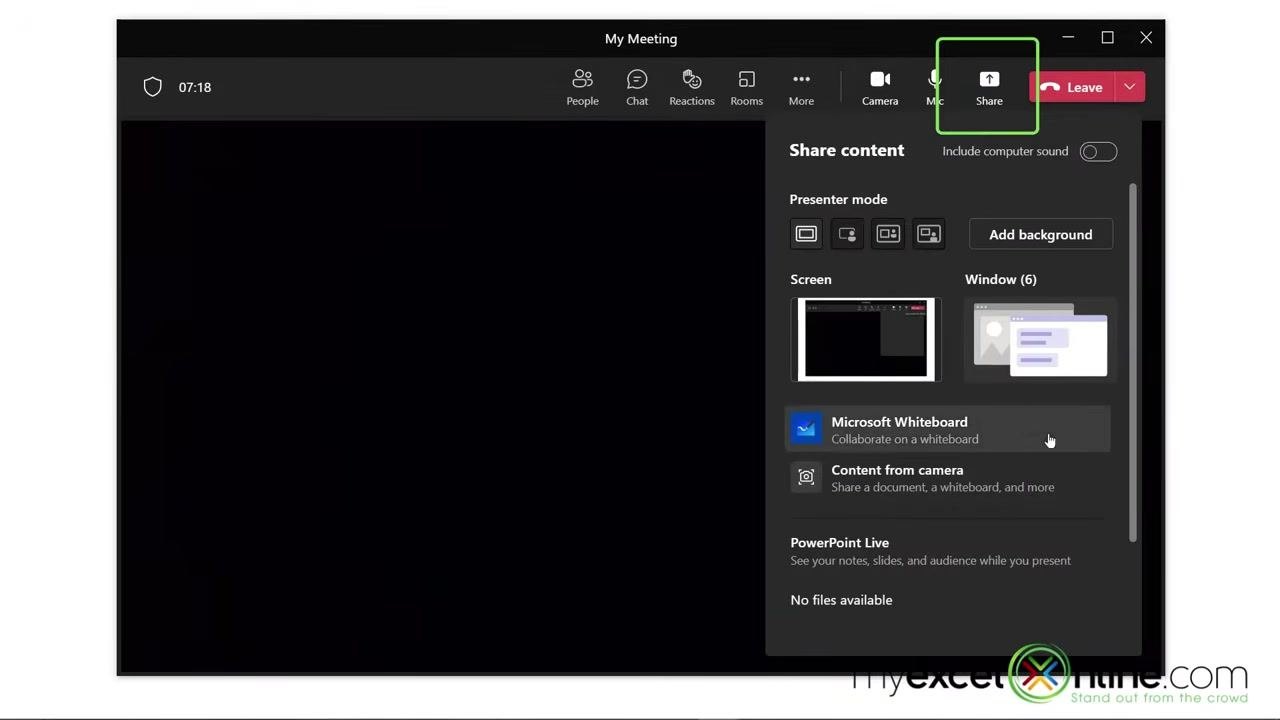Select Reporter presenter mode icon
This screenshot has height=720, width=1280.
929,234
